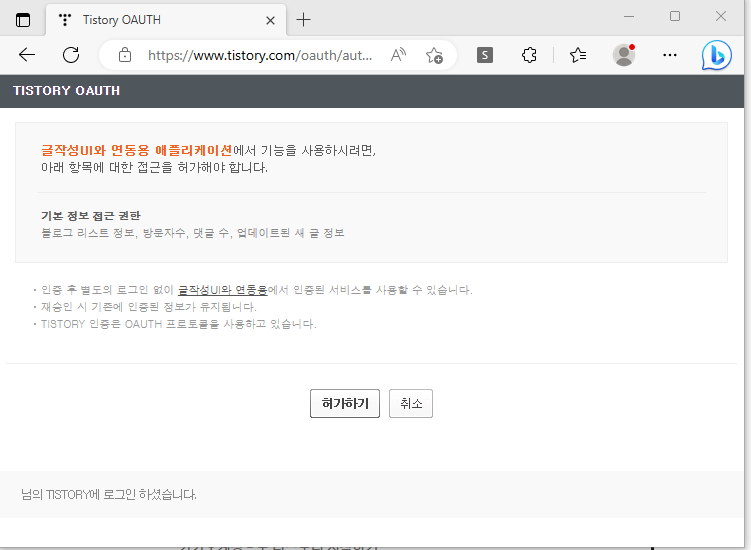Click the browser back arrow

click(27, 55)
